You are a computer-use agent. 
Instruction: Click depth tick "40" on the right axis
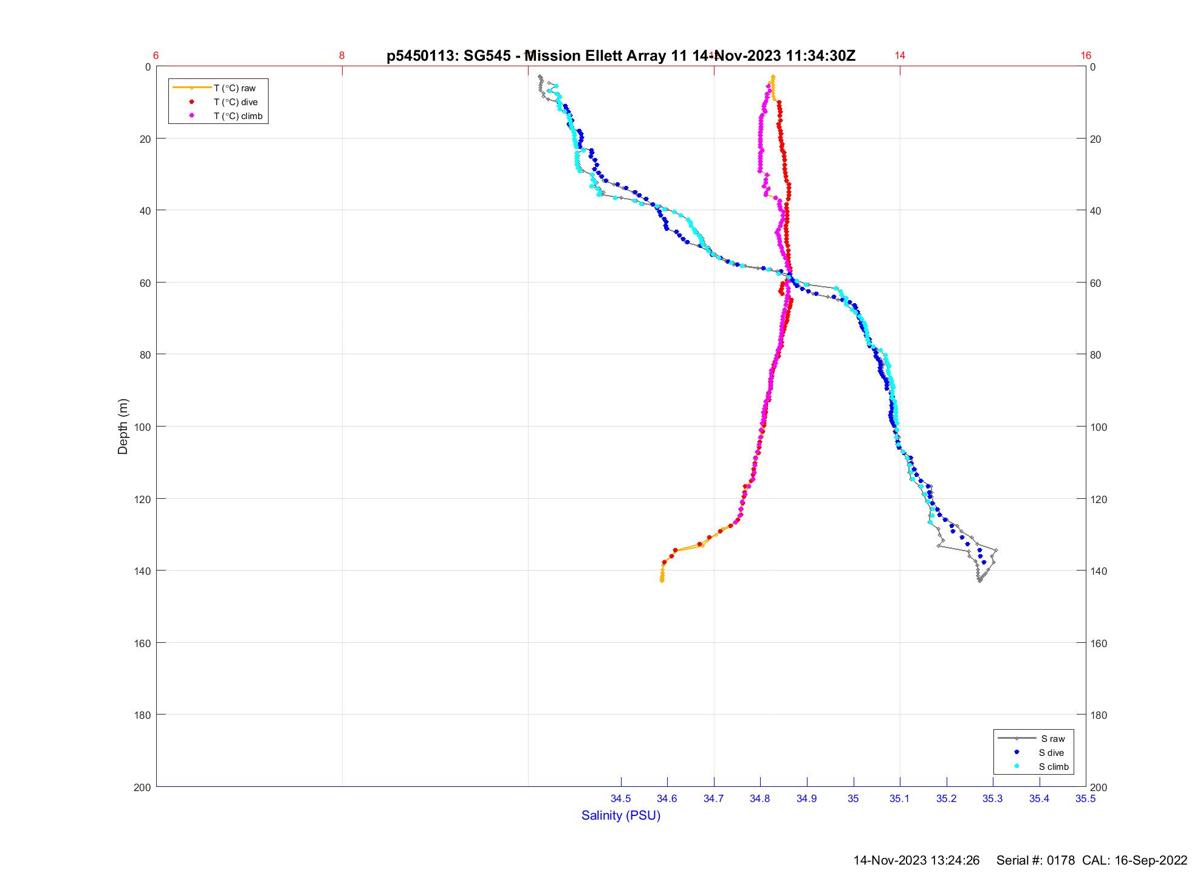click(1098, 211)
